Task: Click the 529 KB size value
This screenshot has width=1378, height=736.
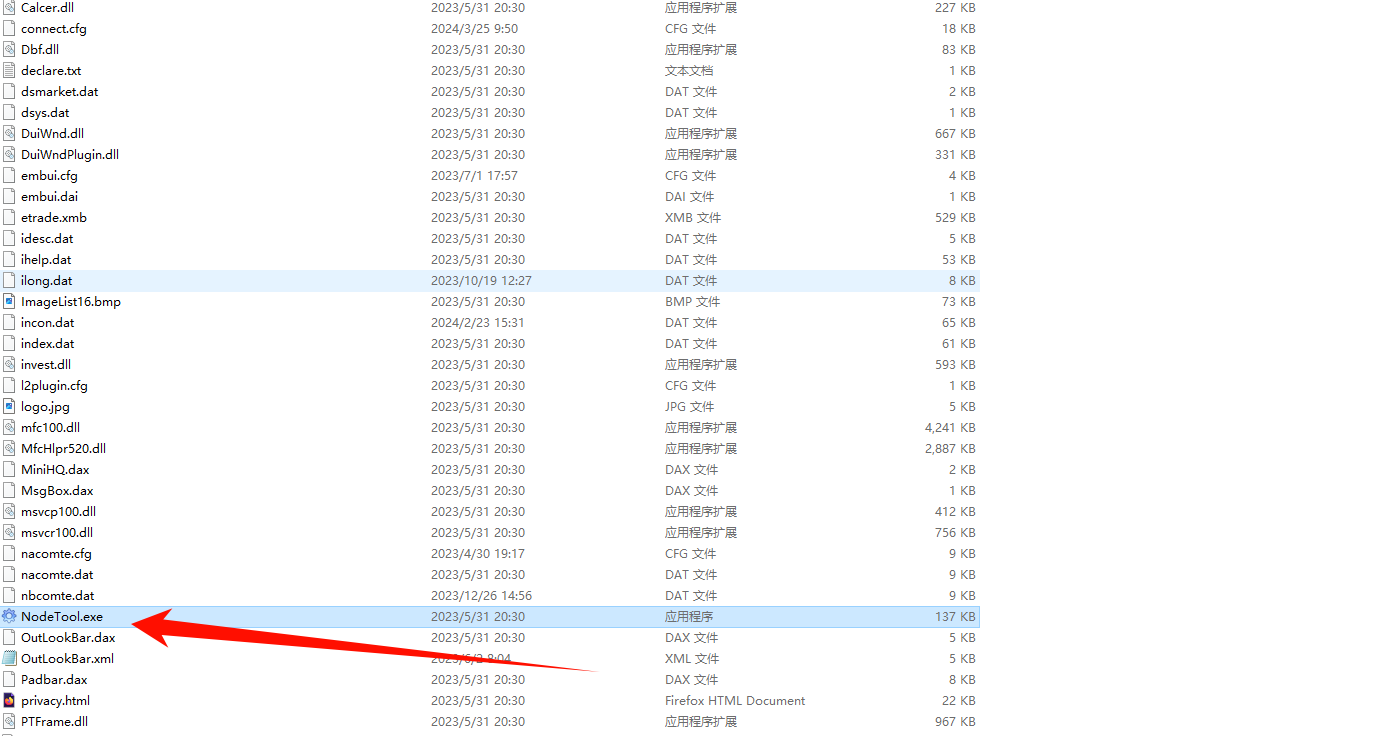Action: coord(956,218)
